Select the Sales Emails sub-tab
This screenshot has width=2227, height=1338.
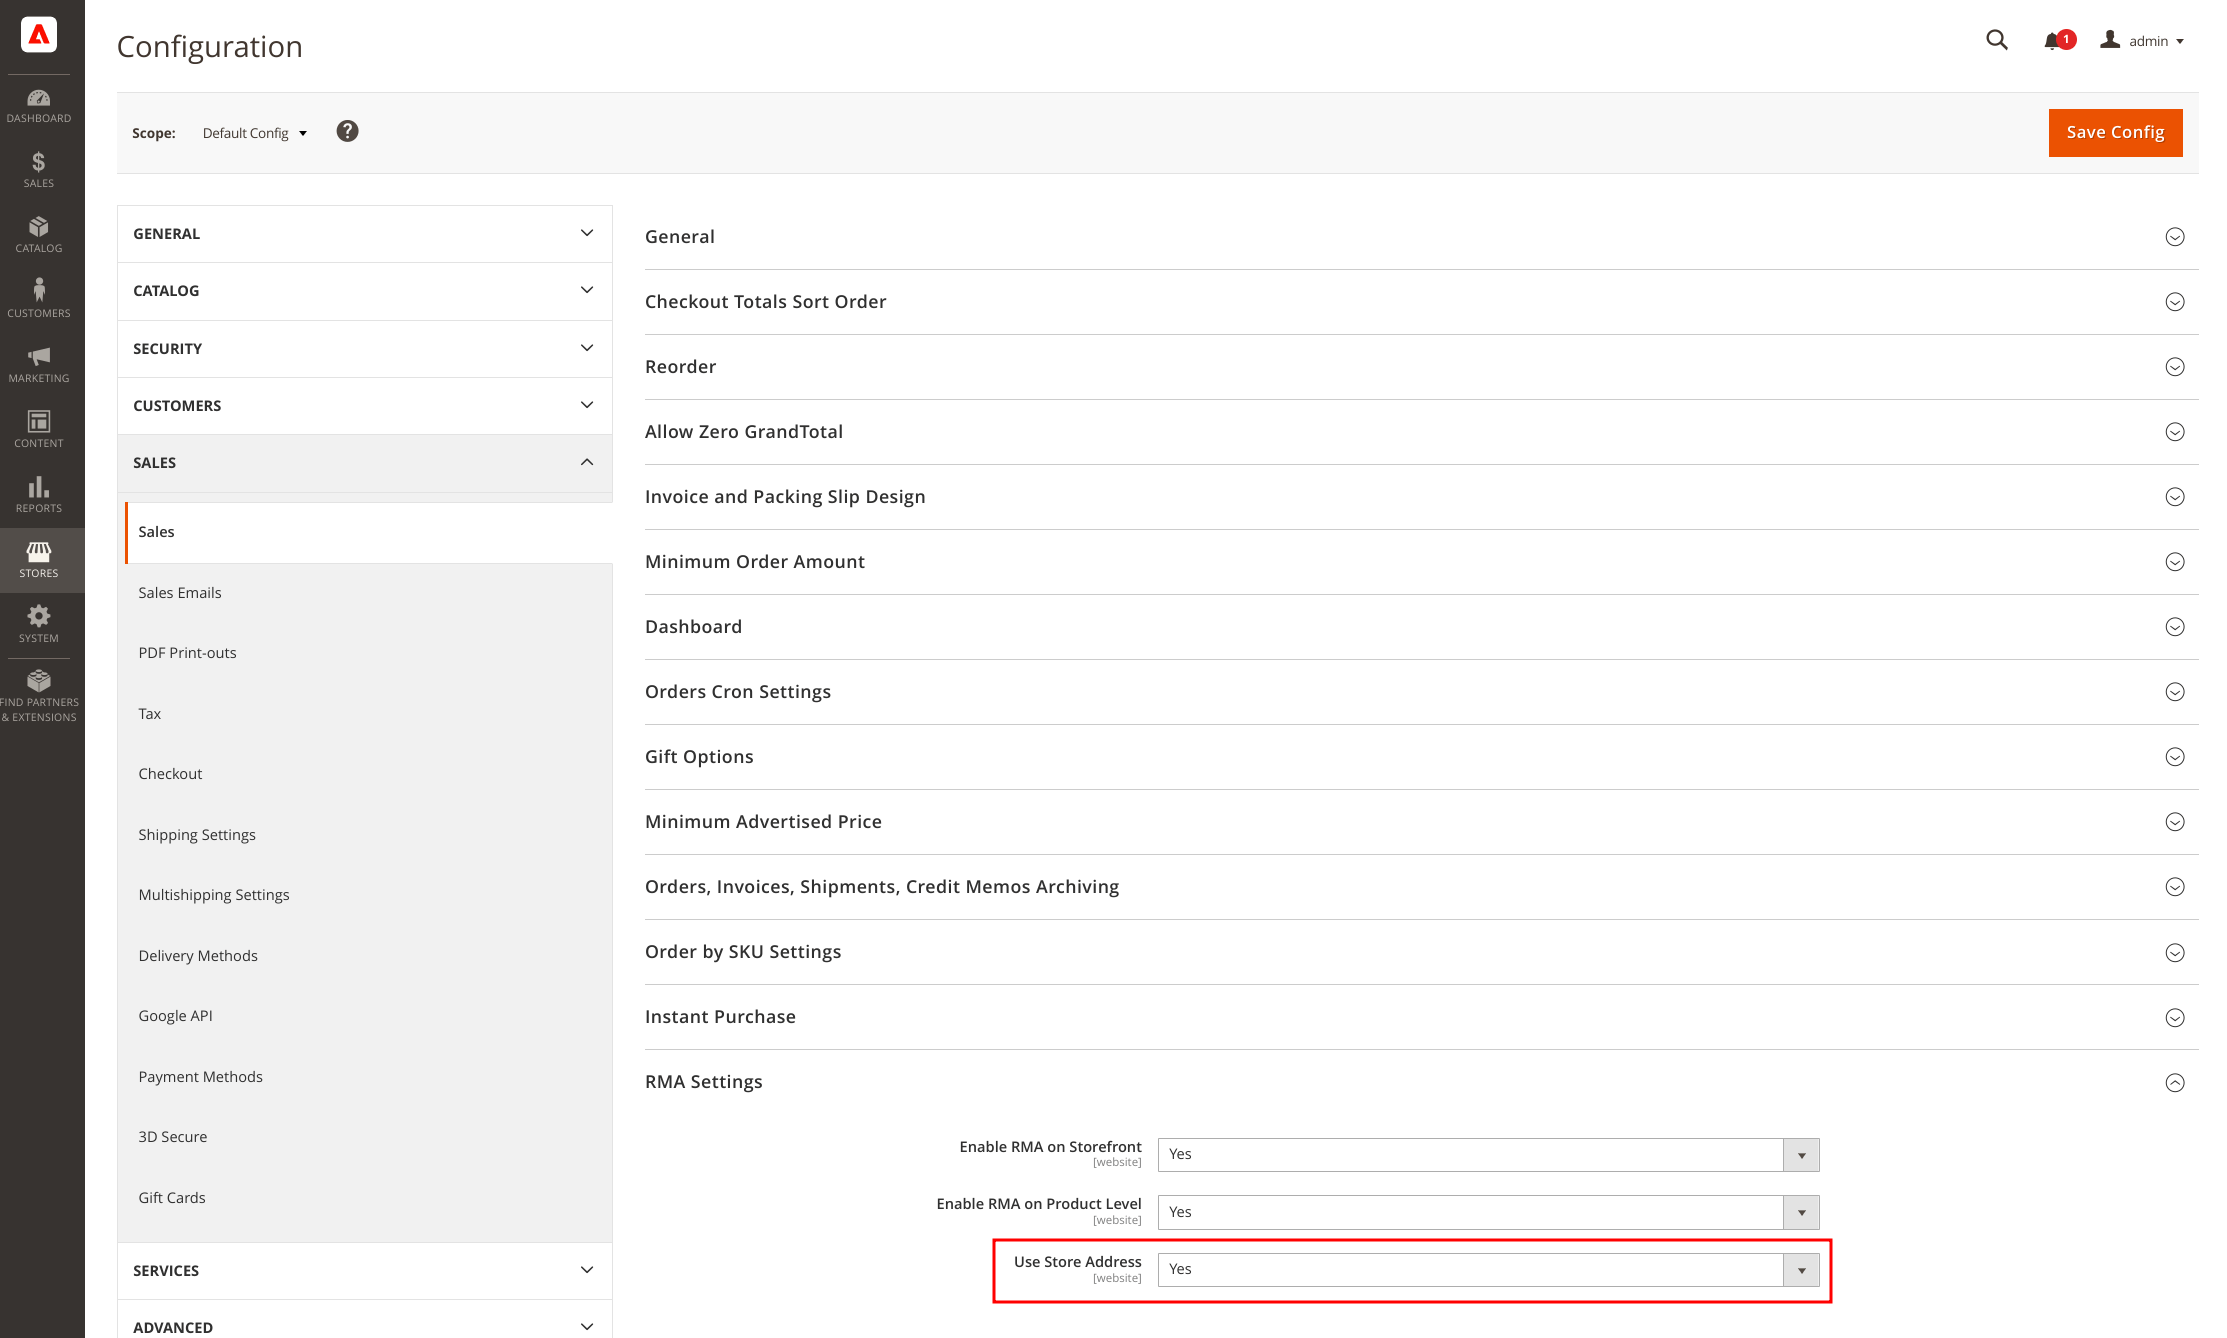click(369, 593)
